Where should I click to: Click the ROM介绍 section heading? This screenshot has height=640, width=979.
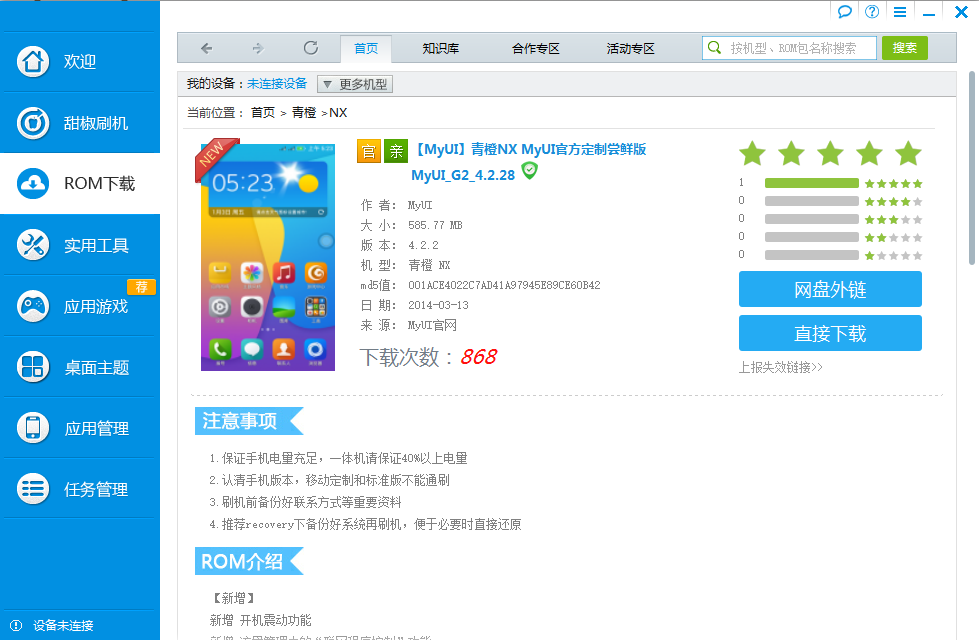(242, 561)
